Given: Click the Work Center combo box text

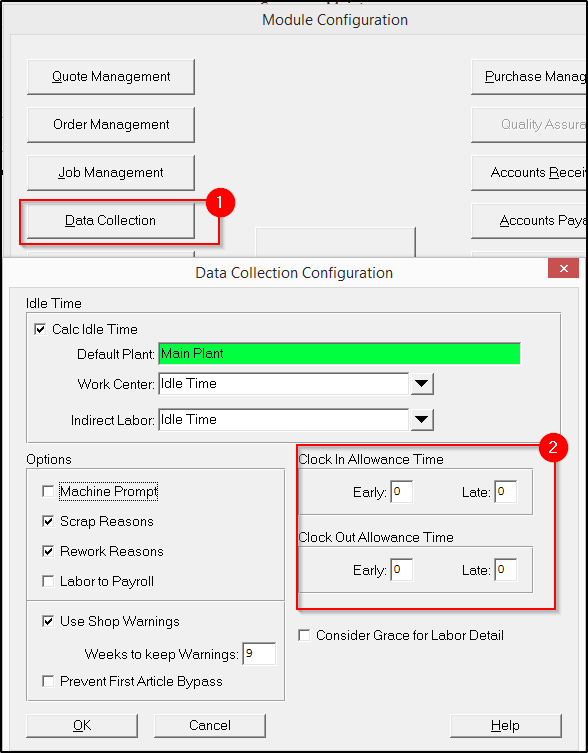Looking at the screenshot, I should 283,384.
